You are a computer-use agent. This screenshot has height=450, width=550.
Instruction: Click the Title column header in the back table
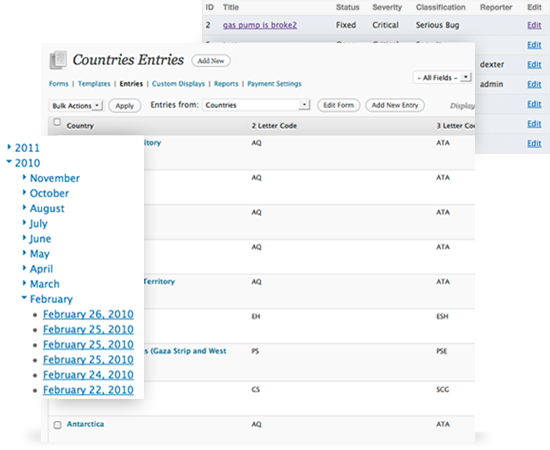[231, 7]
